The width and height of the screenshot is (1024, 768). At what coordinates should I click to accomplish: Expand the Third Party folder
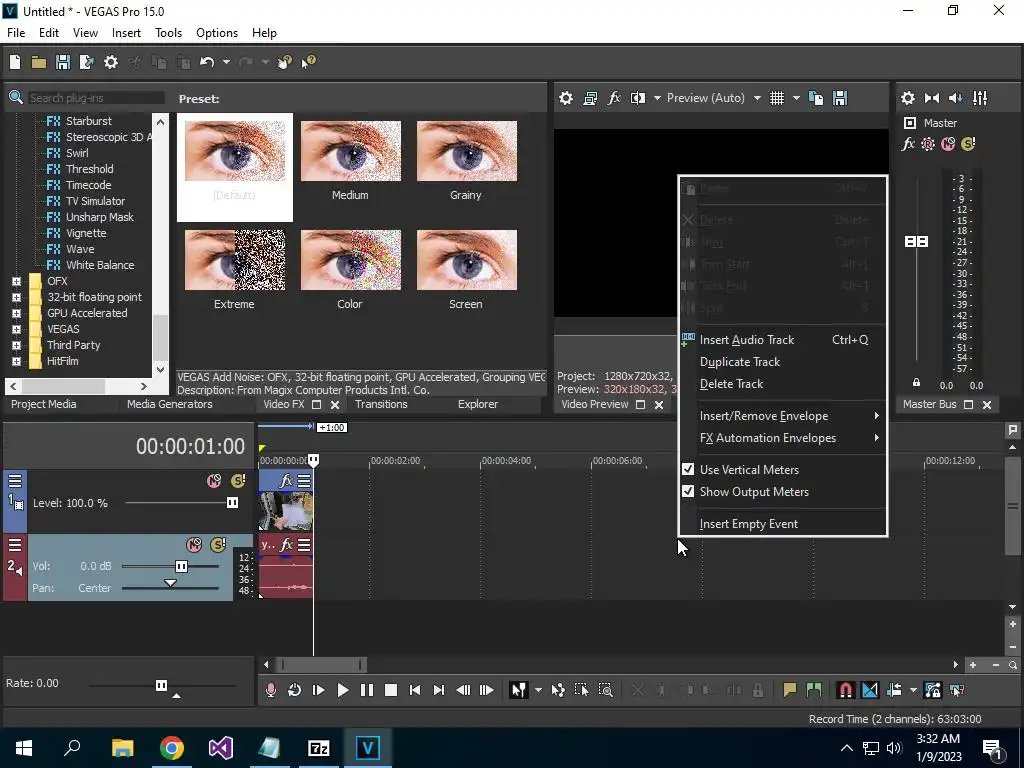tap(16, 345)
